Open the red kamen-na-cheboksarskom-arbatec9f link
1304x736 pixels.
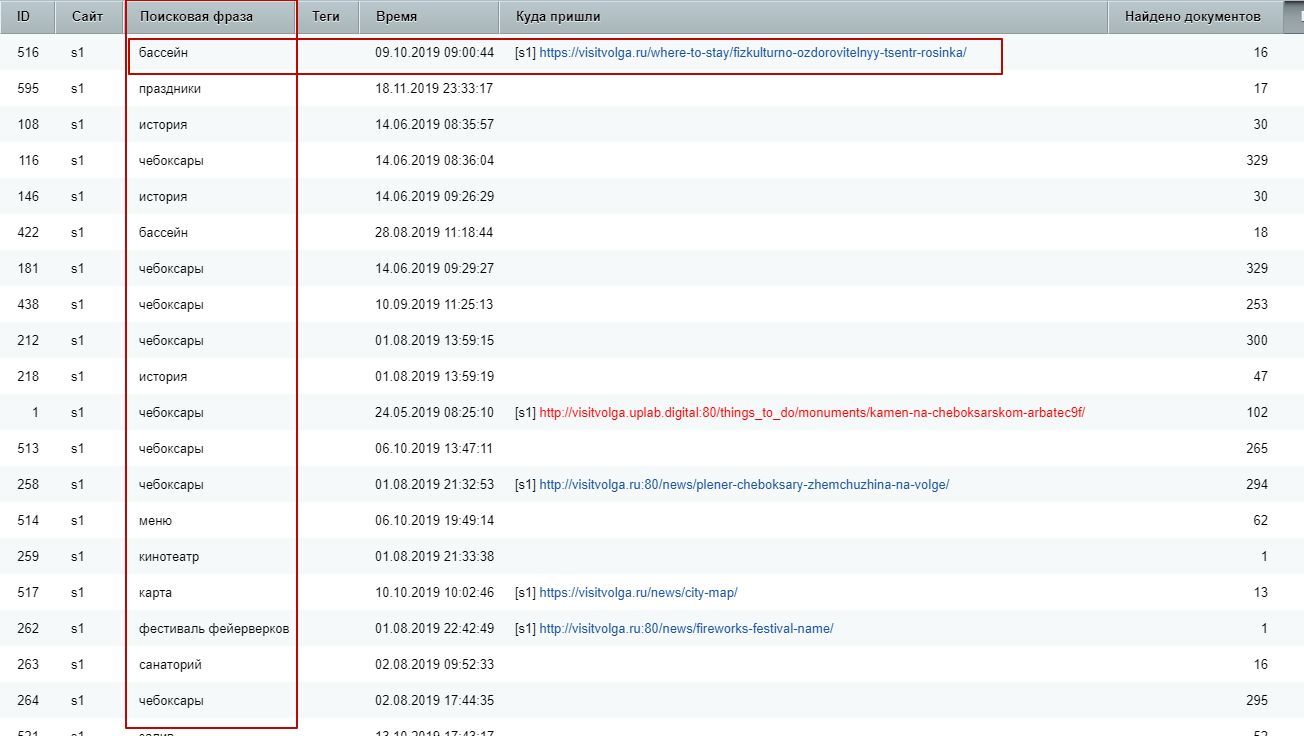[812, 413]
